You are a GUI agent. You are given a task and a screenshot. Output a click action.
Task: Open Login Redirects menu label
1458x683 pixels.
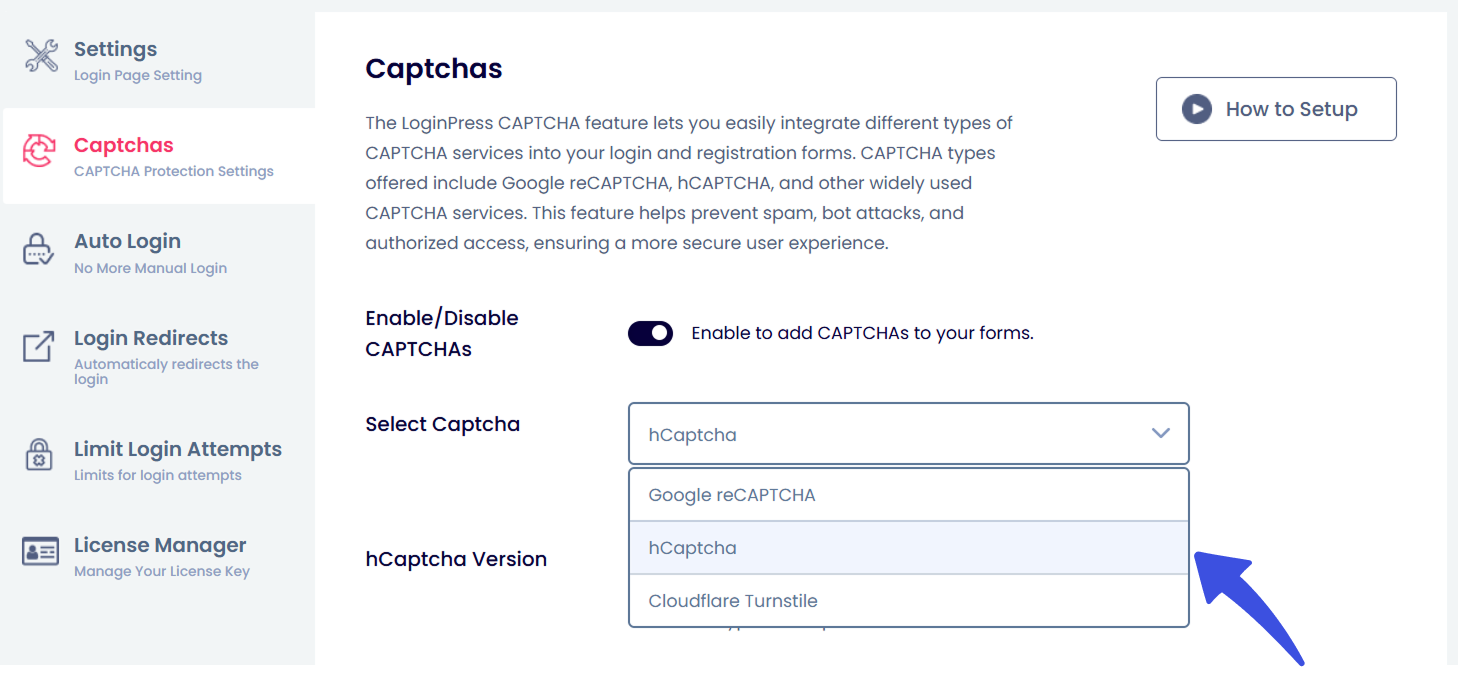[151, 338]
